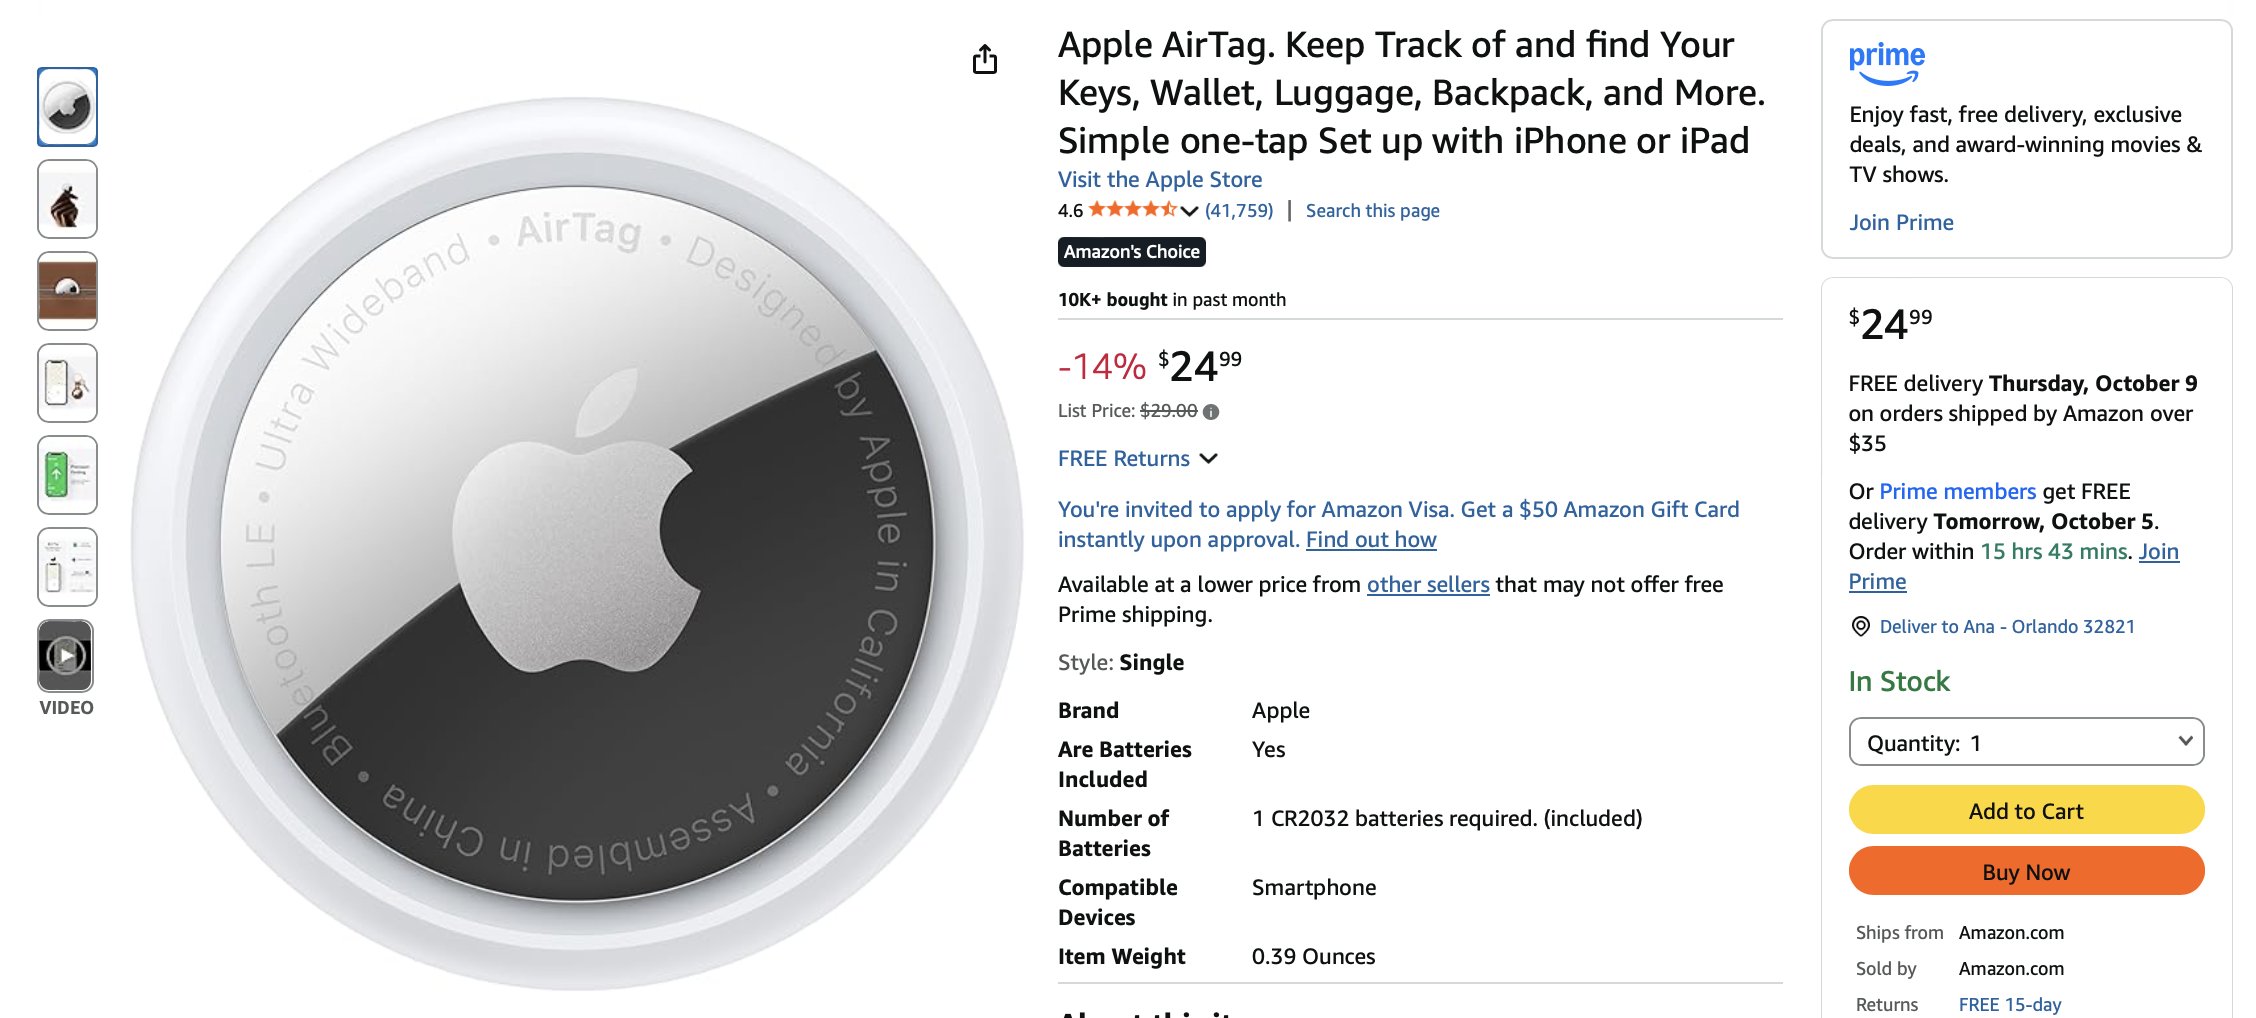Open the Visit the Apple Store link
The height and width of the screenshot is (1018, 2256).
pos(1160,180)
